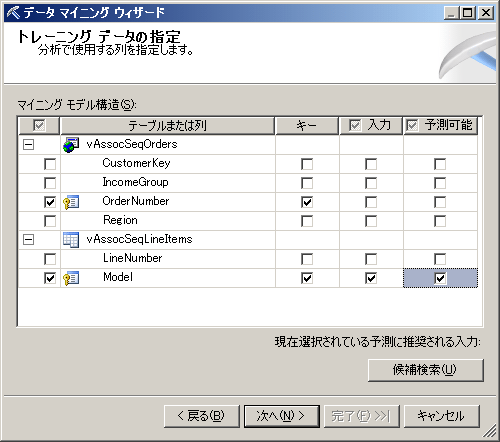
Task: Click the key icon beside Model
Action: (71, 278)
